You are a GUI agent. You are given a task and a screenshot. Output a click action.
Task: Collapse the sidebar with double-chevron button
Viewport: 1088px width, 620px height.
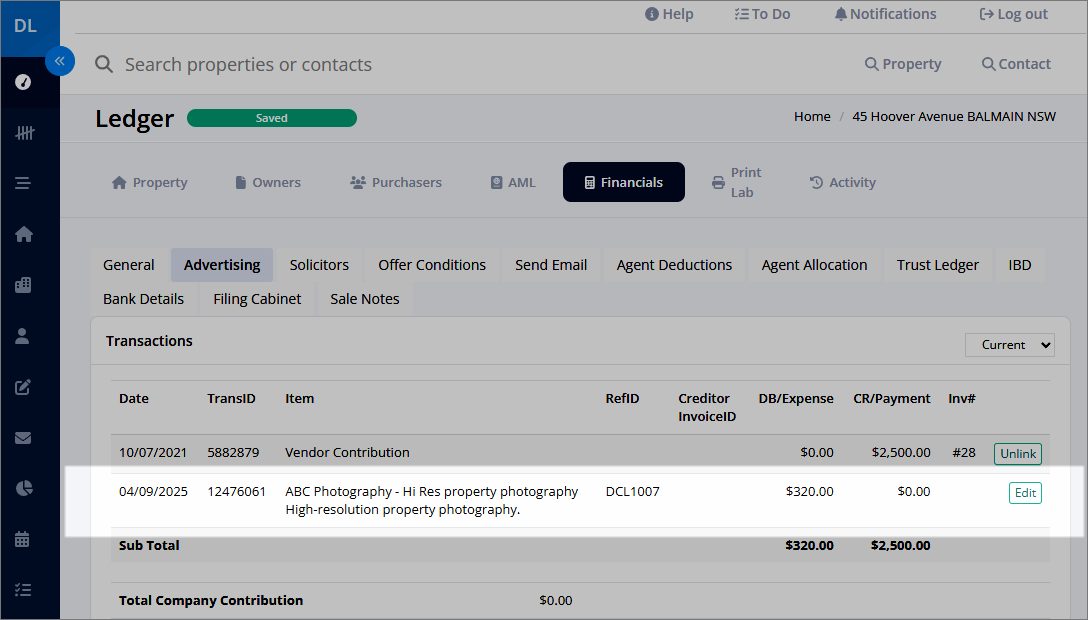tap(60, 61)
